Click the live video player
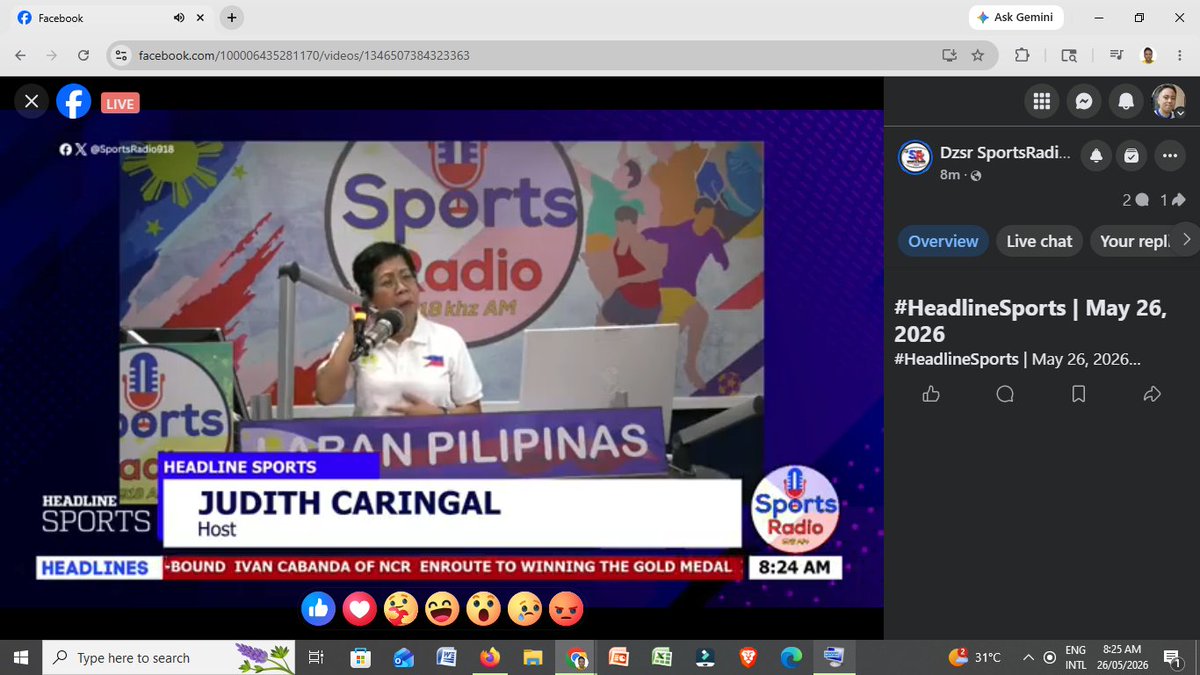Image resolution: width=1200 pixels, height=675 pixels. tap(441, 359)
